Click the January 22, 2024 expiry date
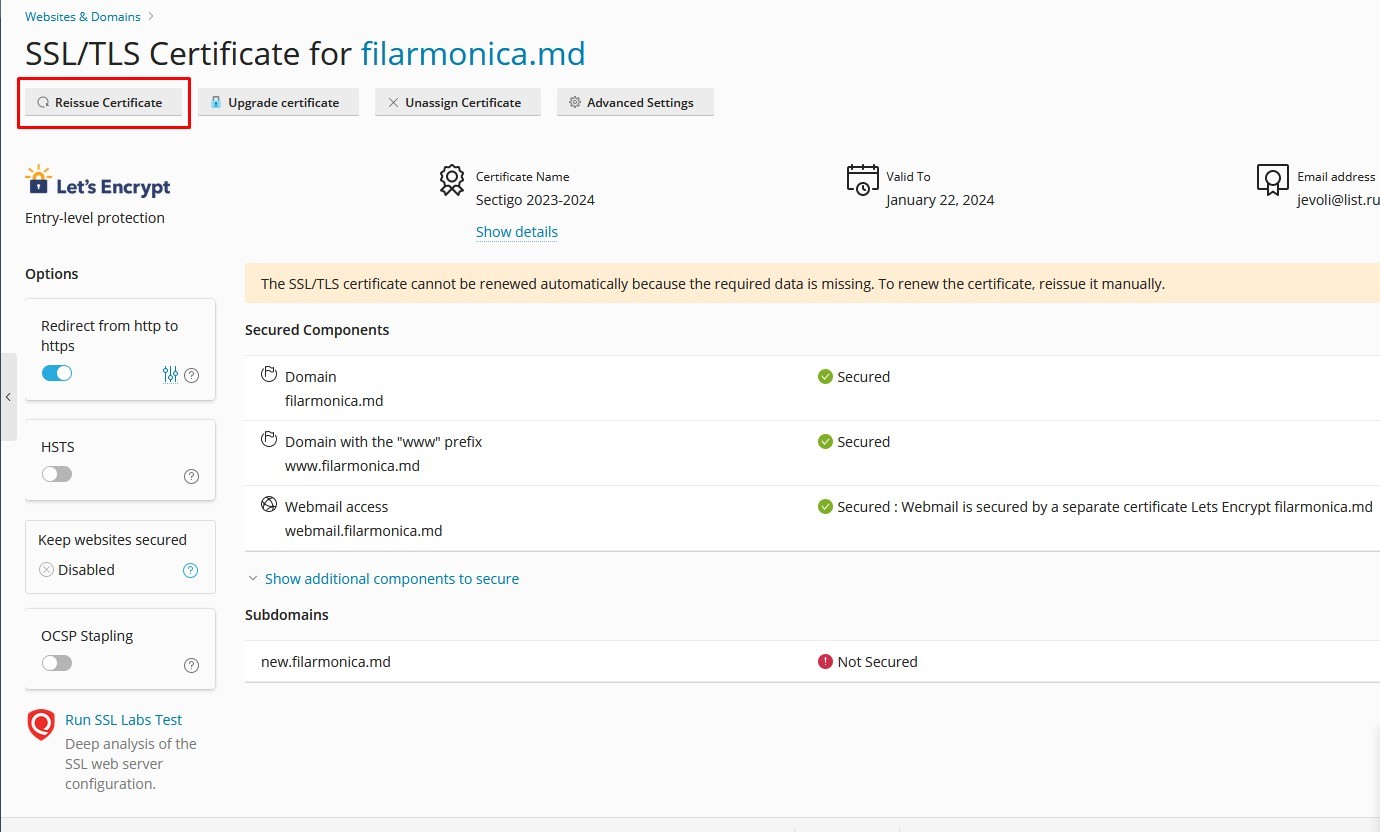Image resolution: width=1380 pixels, height=832 pixels. click(x=940, y=200)
